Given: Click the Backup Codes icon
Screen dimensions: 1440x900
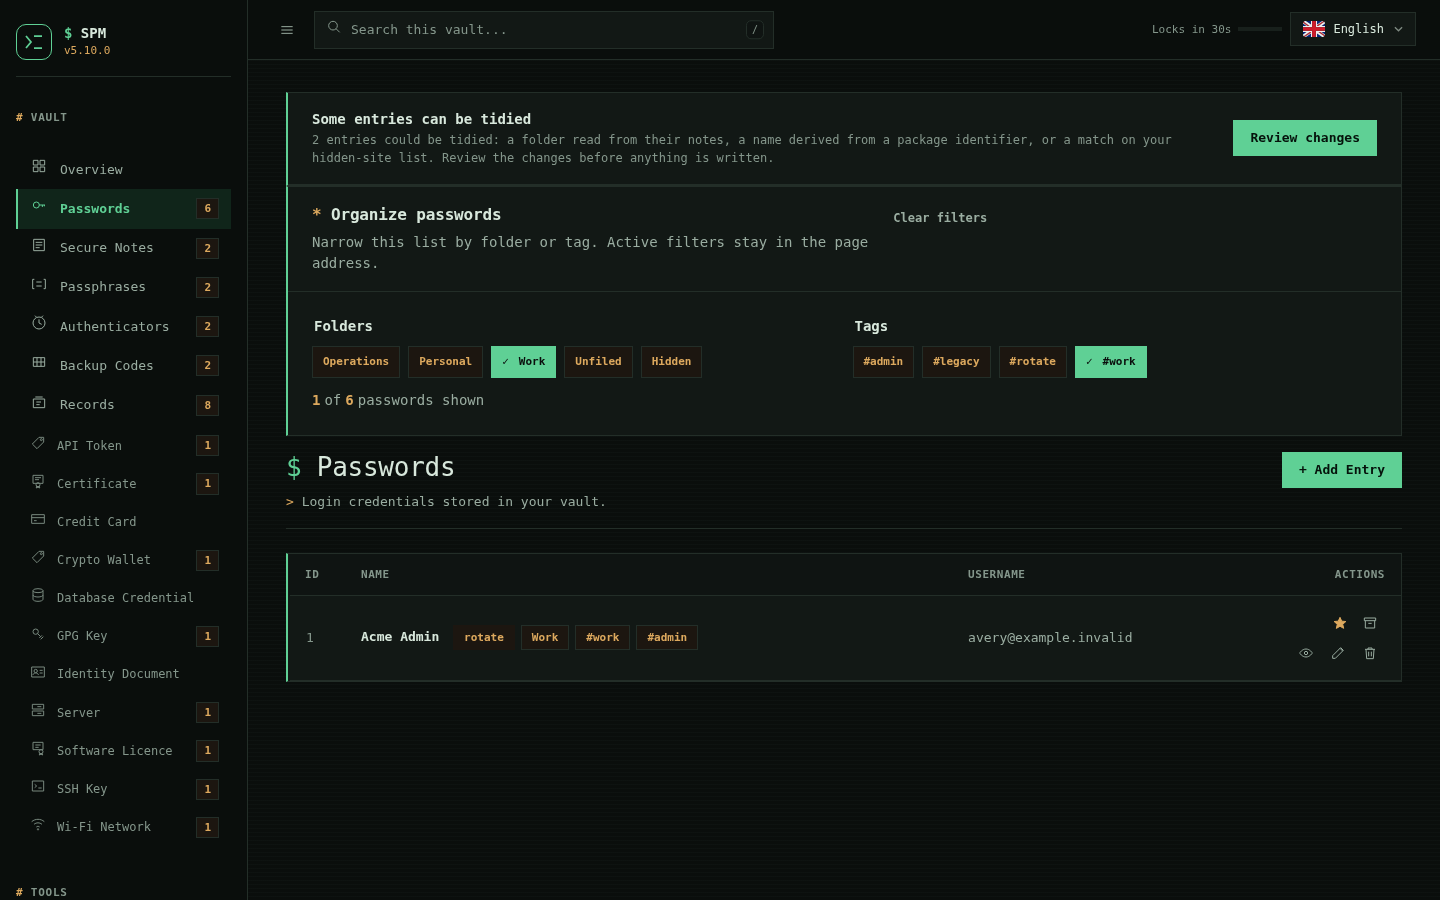Looking at the screenshot, I should tap(39, 362).
